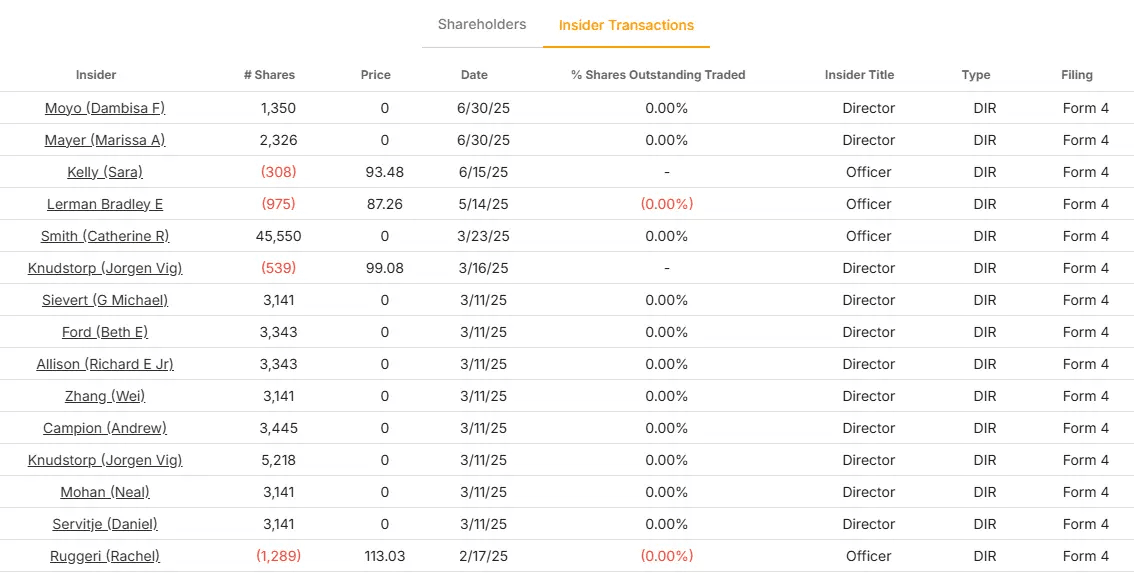This screenshot has width=1134, height=573.
Task: Open Ruggeri (Rachel) insider link
Action: point(105,556)
